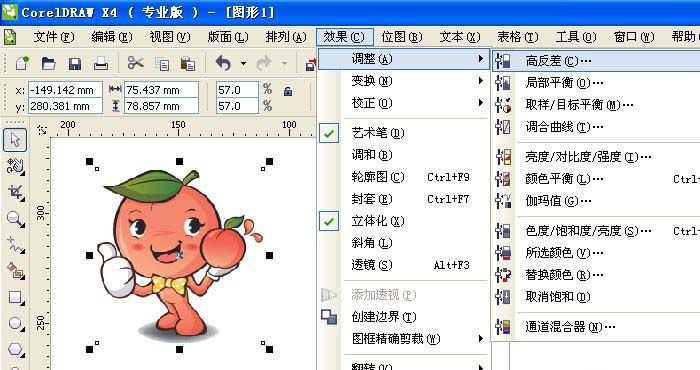Select the Rectangle tool

(16, 297)
